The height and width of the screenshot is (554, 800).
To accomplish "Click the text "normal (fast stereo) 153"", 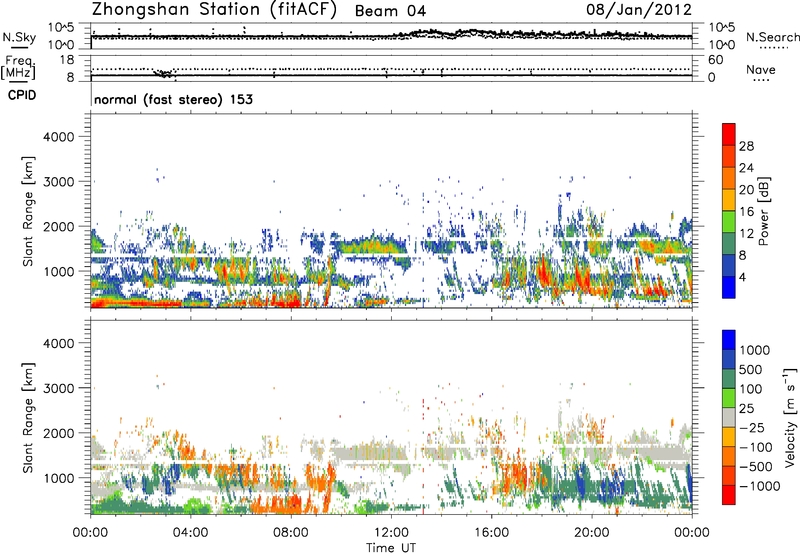I will tap(173, 99).
